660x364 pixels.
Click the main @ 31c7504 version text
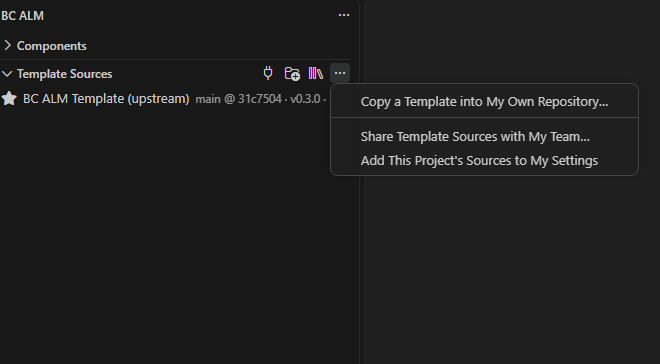click(x=239, y=99)
